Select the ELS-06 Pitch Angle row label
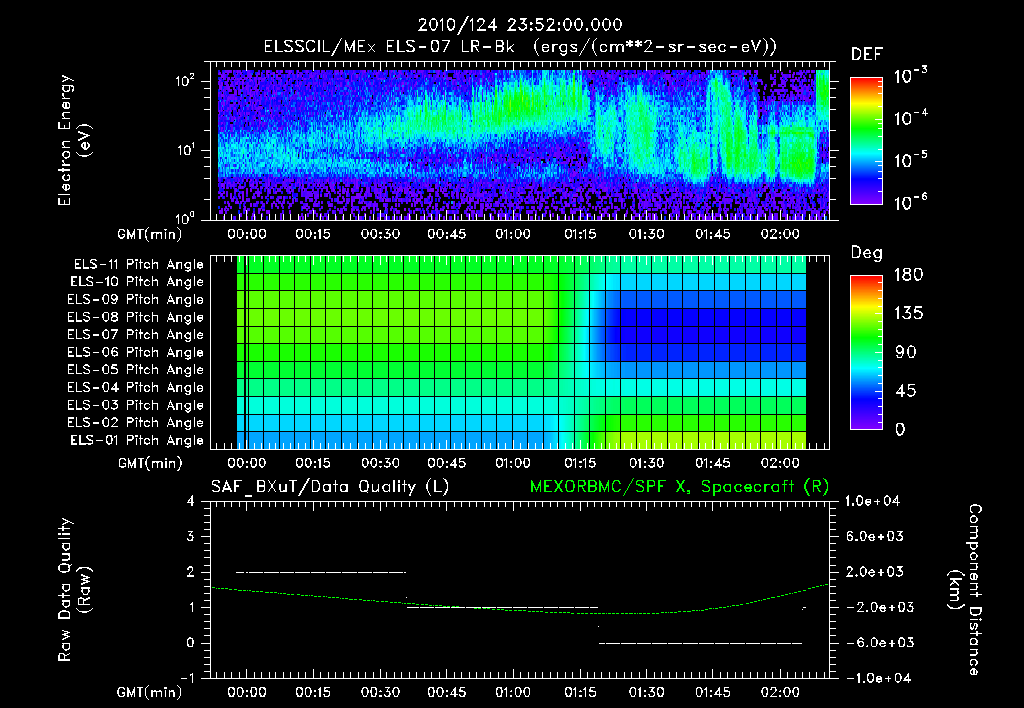This screenshot has height=708, width=1024. [x=136, y=352]
